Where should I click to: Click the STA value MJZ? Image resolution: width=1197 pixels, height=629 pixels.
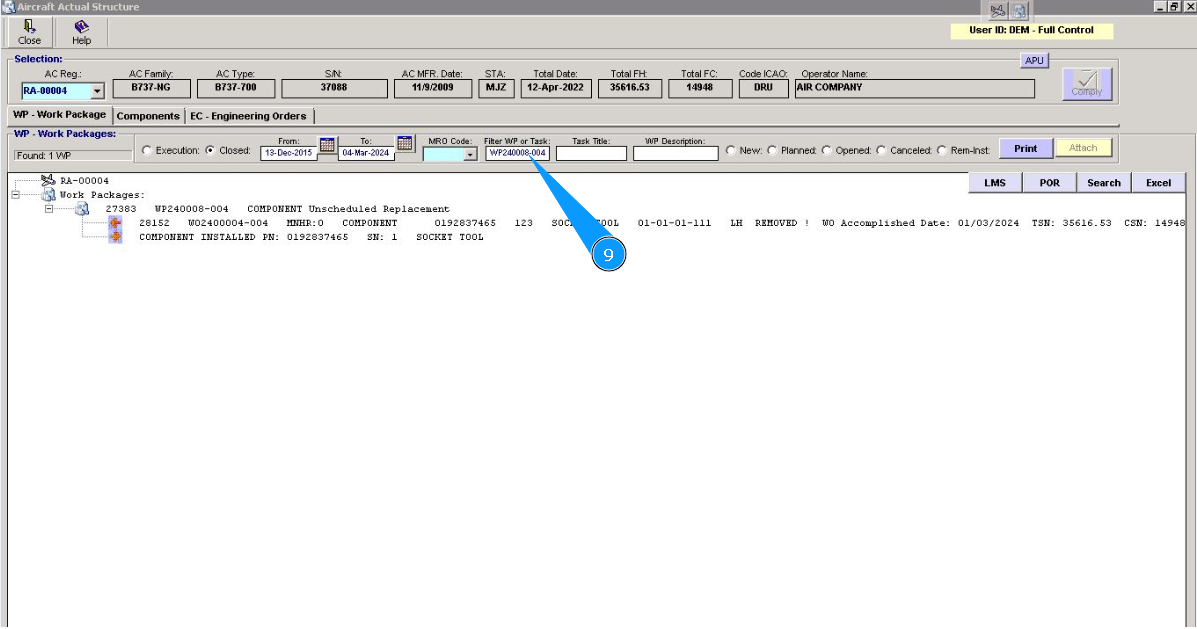496,89
